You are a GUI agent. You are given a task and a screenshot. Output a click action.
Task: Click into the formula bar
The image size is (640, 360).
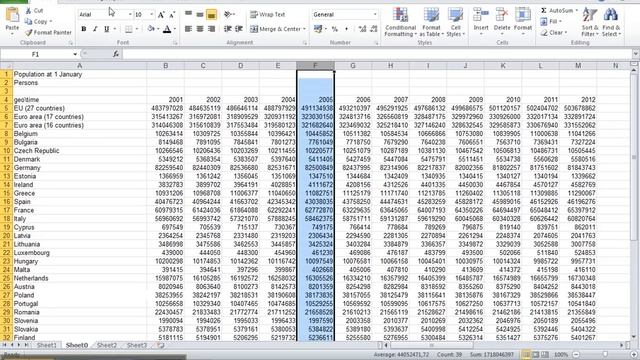(x=376, y=54)
